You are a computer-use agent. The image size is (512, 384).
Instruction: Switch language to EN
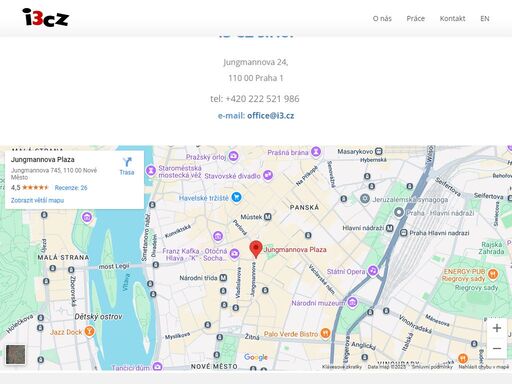pyautogui.click(x=485, y=19)
